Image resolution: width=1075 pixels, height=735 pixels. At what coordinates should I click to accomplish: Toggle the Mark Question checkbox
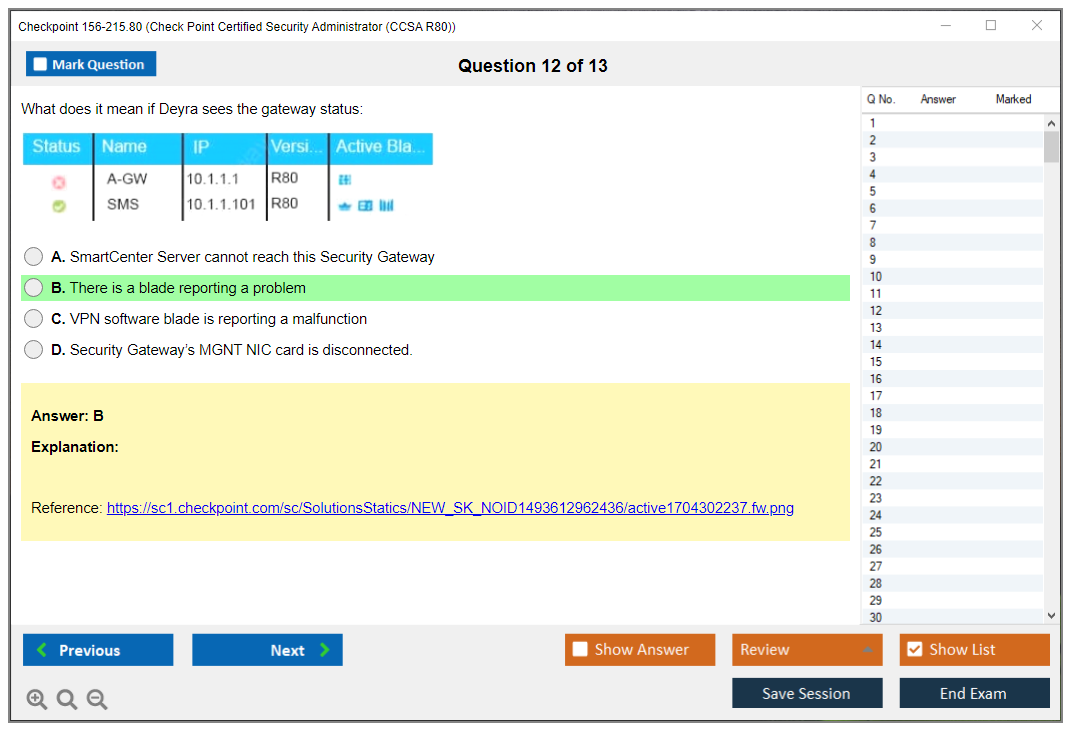click(x=40, y=64)
